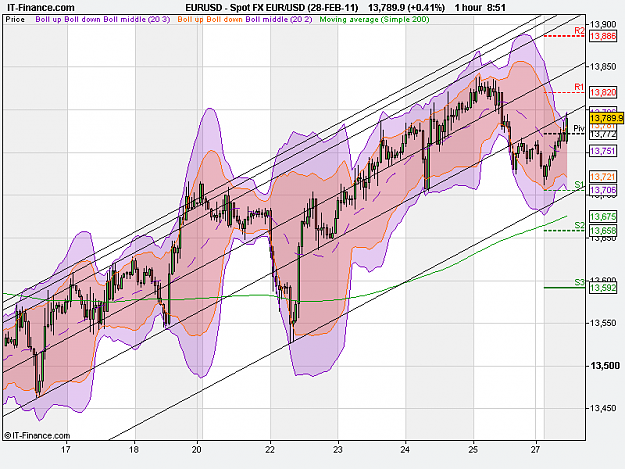Click the green S3 support label
This screenshot has width=625, height=469.
pos(579,282)
